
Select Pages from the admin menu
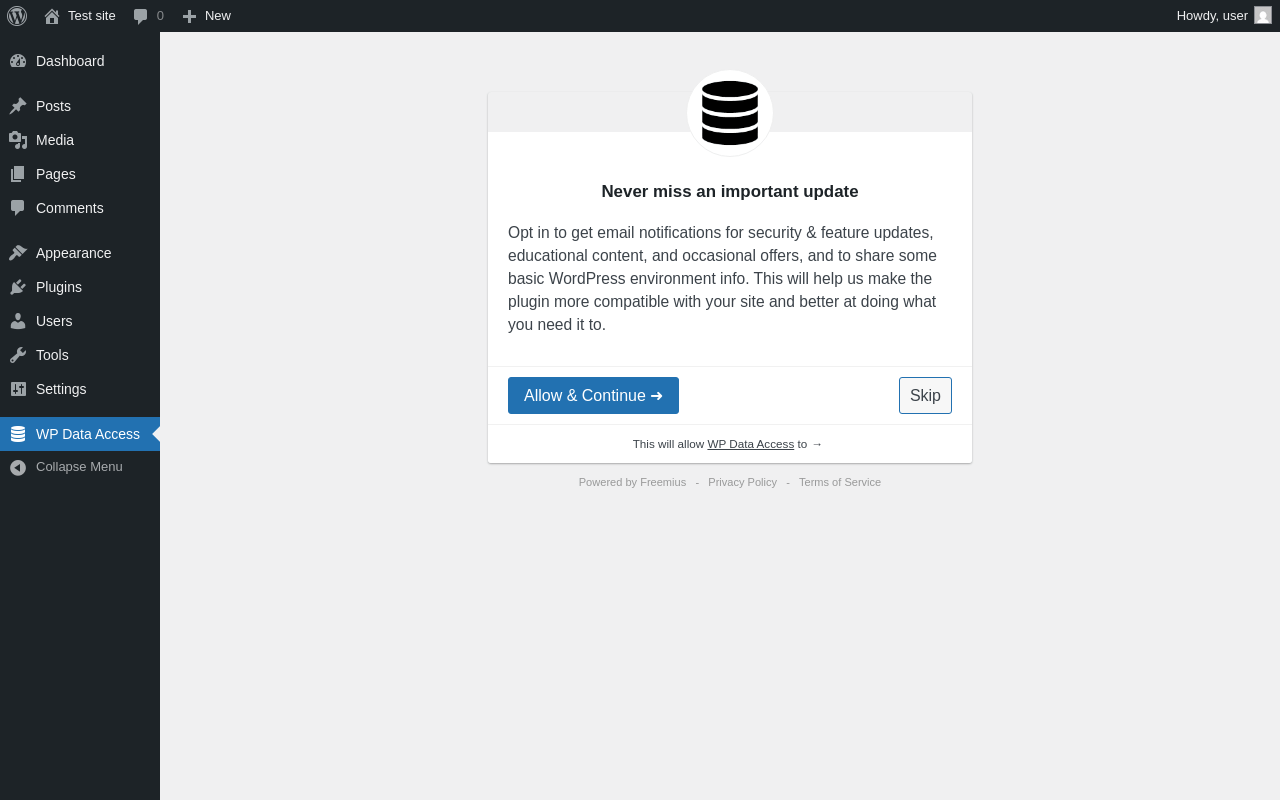[x=56, y=174]
